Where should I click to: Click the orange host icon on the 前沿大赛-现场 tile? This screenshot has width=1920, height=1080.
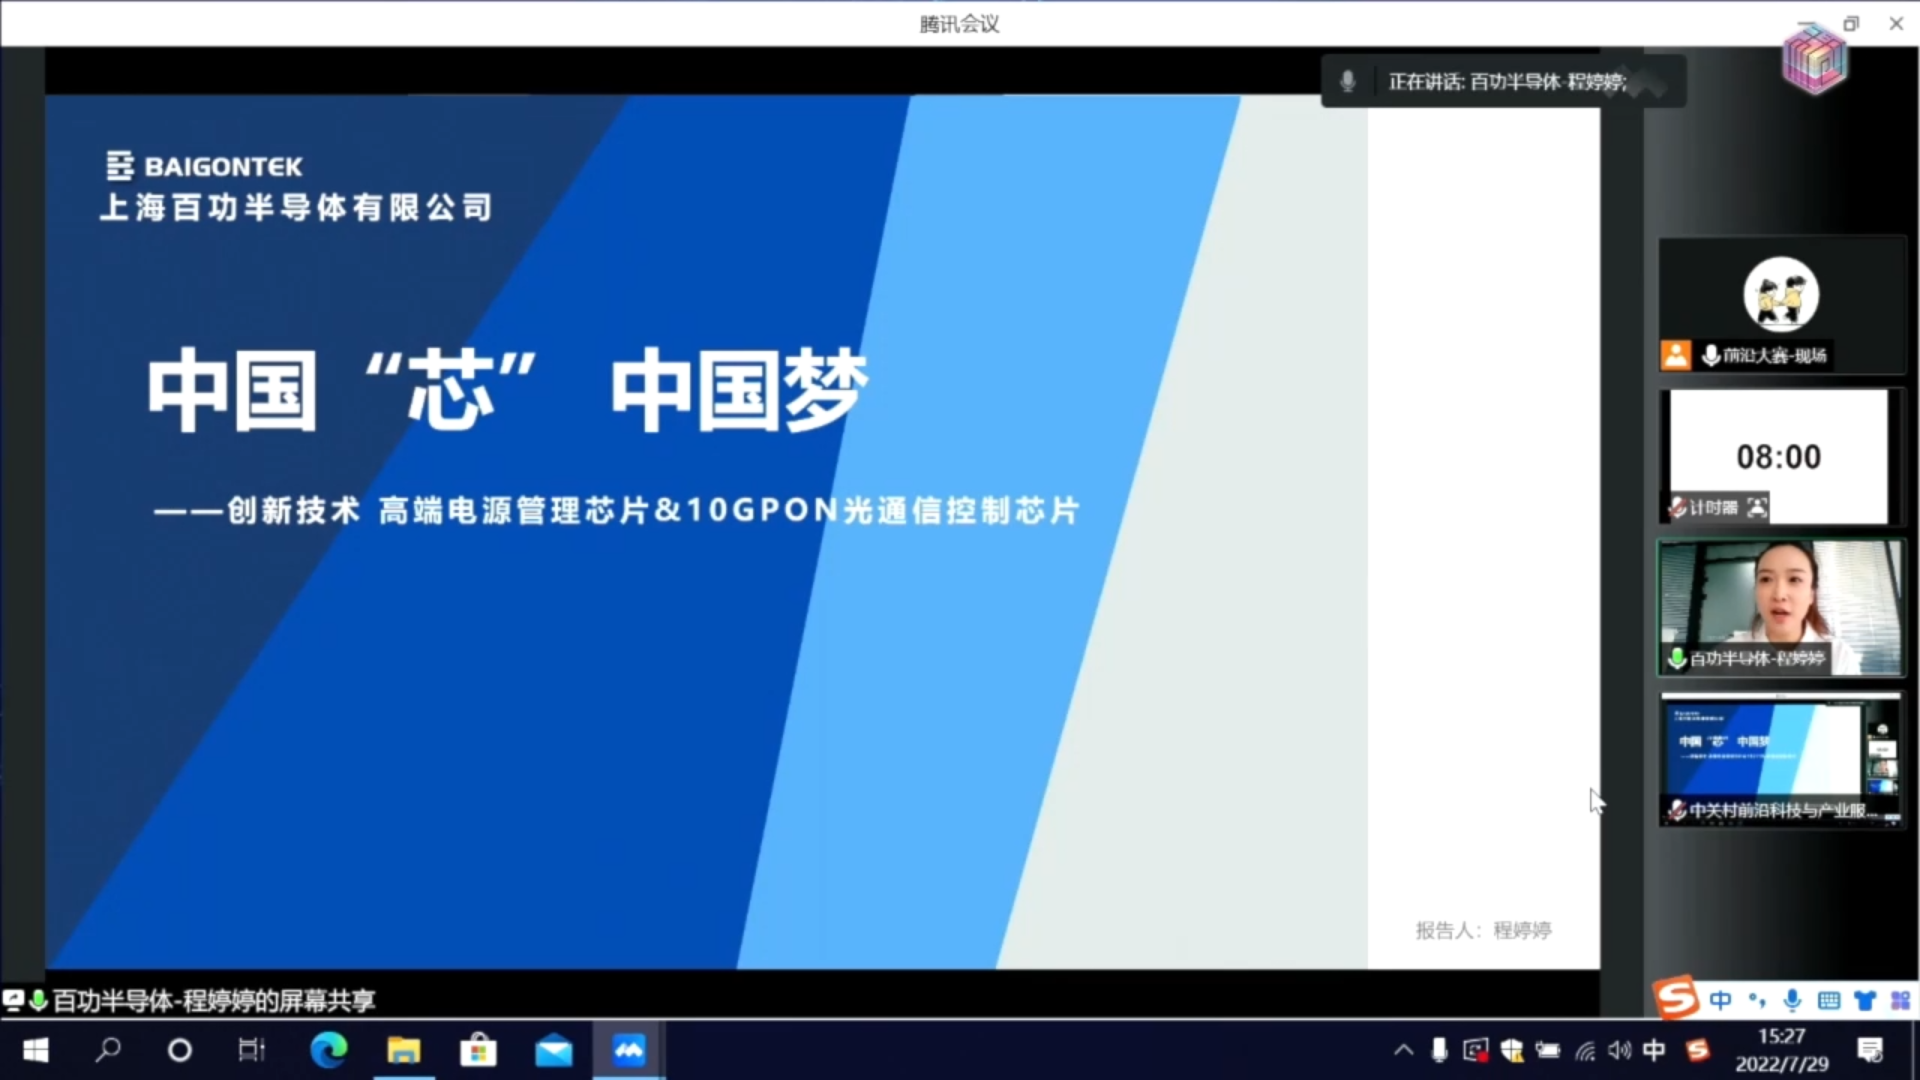pyautogui.click(x=1676, y=355)
